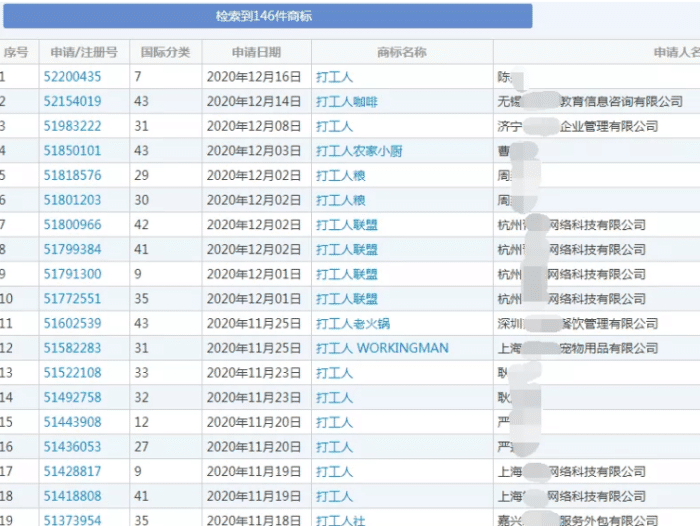Click the 检索到146件商标 banner
The image size is (700, 526).
pyautogui.click(x=268, y=16)
